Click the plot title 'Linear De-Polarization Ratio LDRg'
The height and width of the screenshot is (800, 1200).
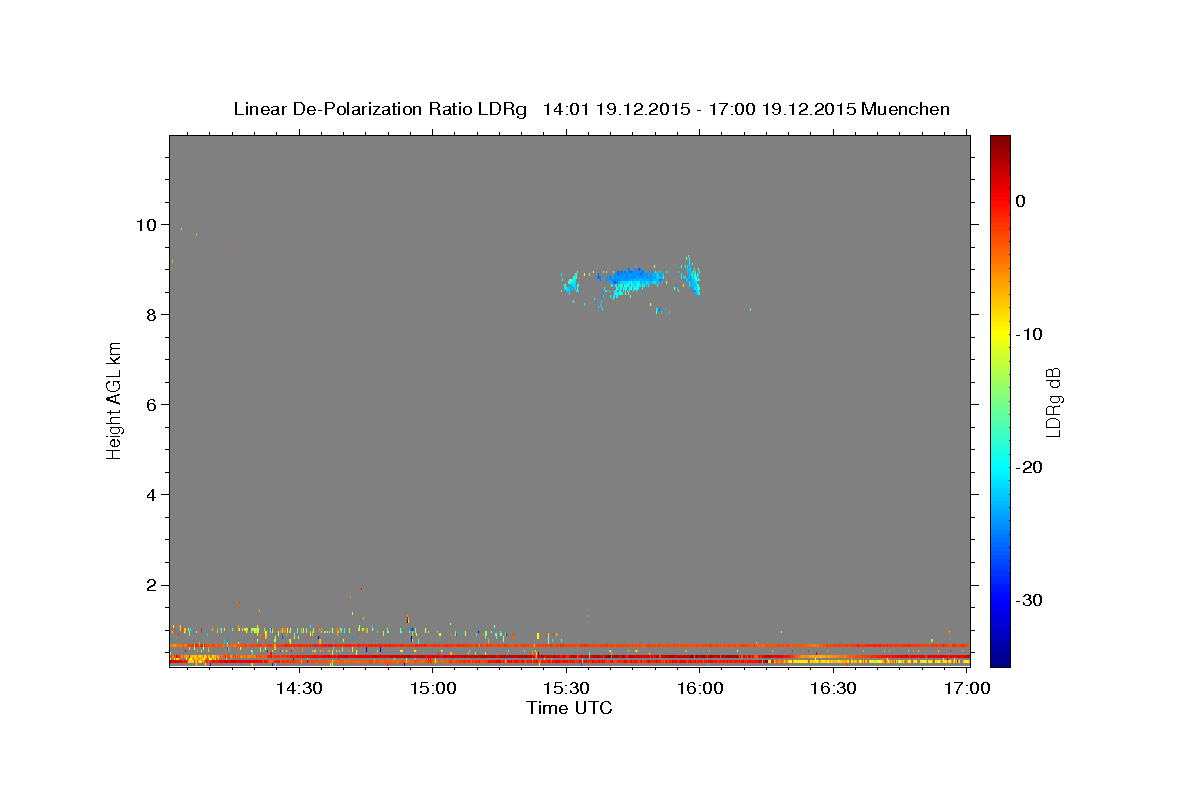point(380,109)
